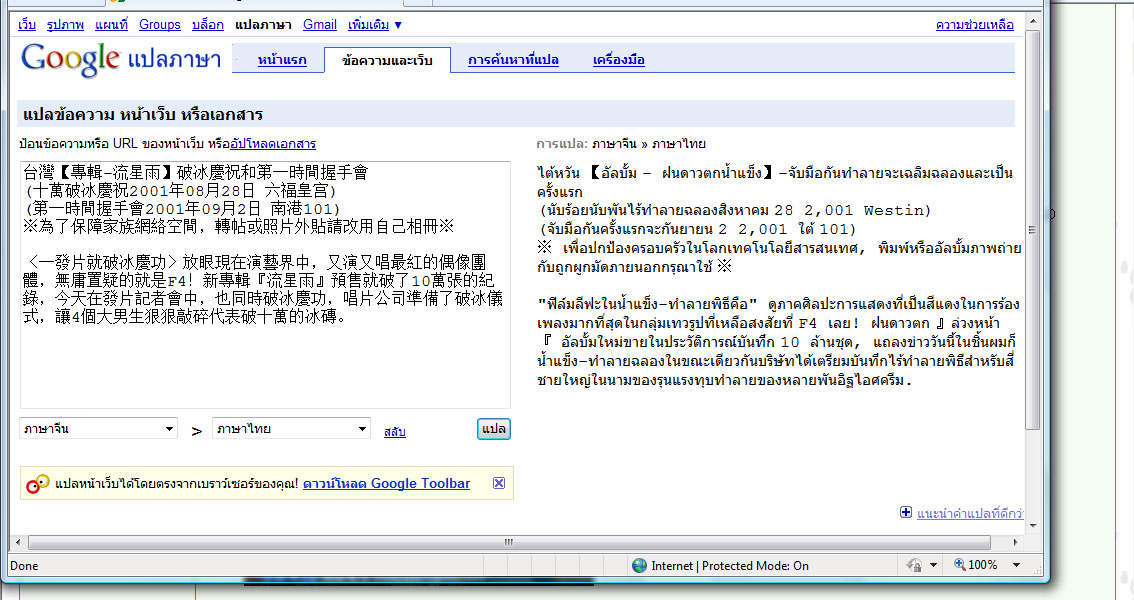The image size is (1134, 600).
Task: Open the Gmail link
Action: point(320,25)
